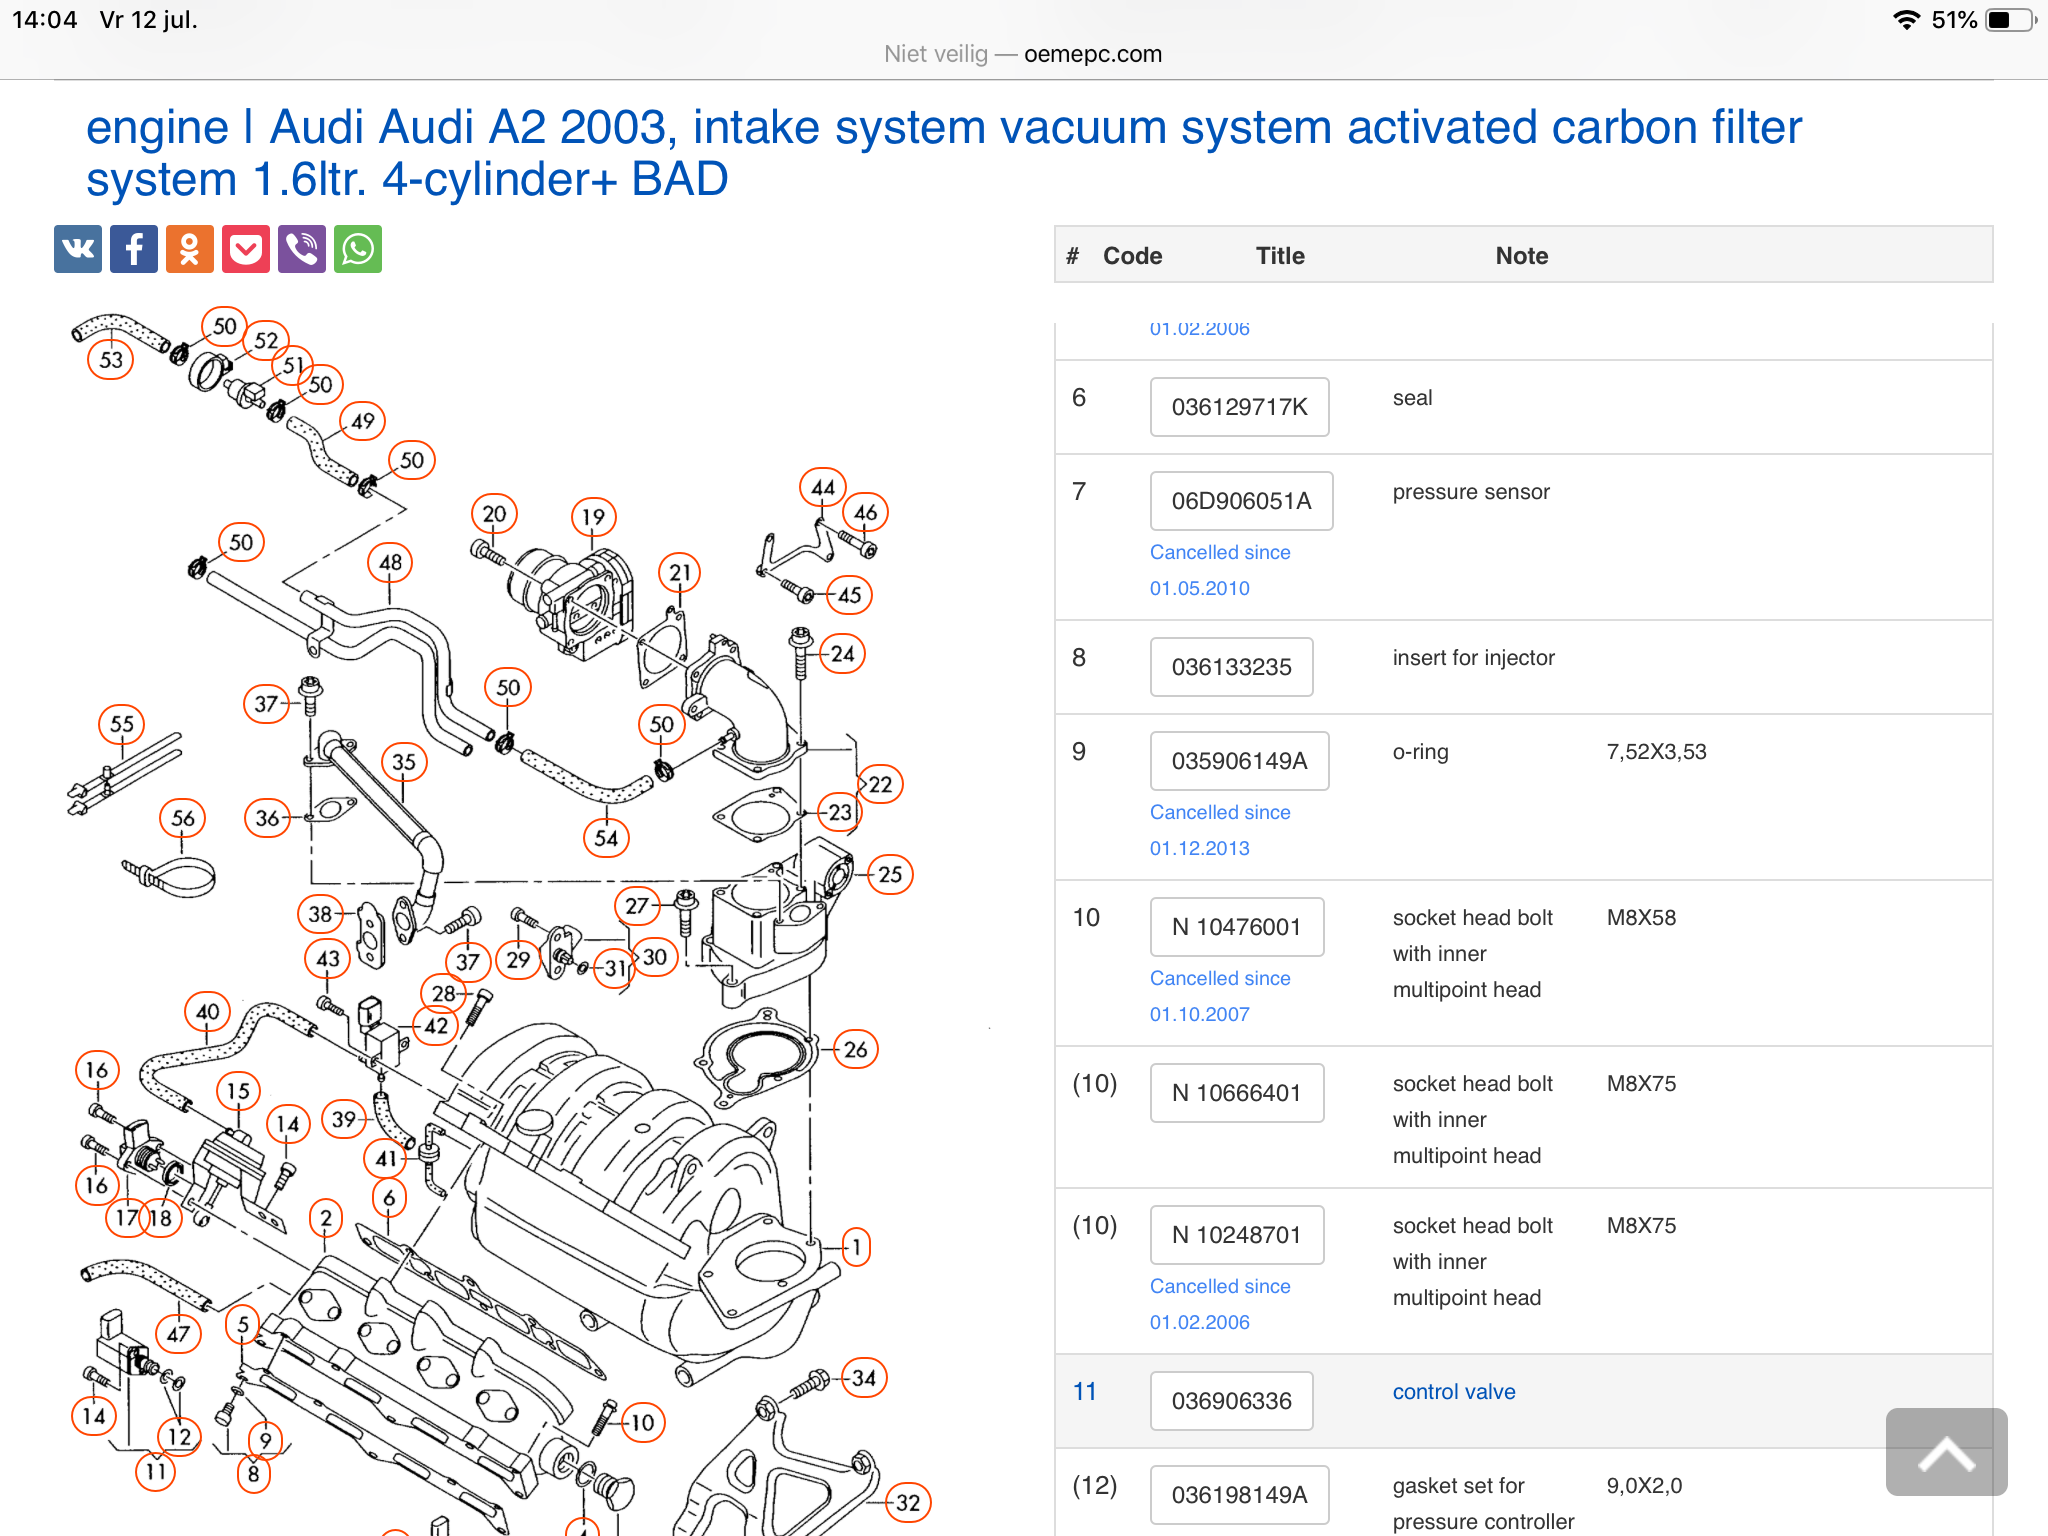Select diagram callout 25
Image resolution: width=2048 pixels, height=1536 pixels.
click(x=890, y=875)
